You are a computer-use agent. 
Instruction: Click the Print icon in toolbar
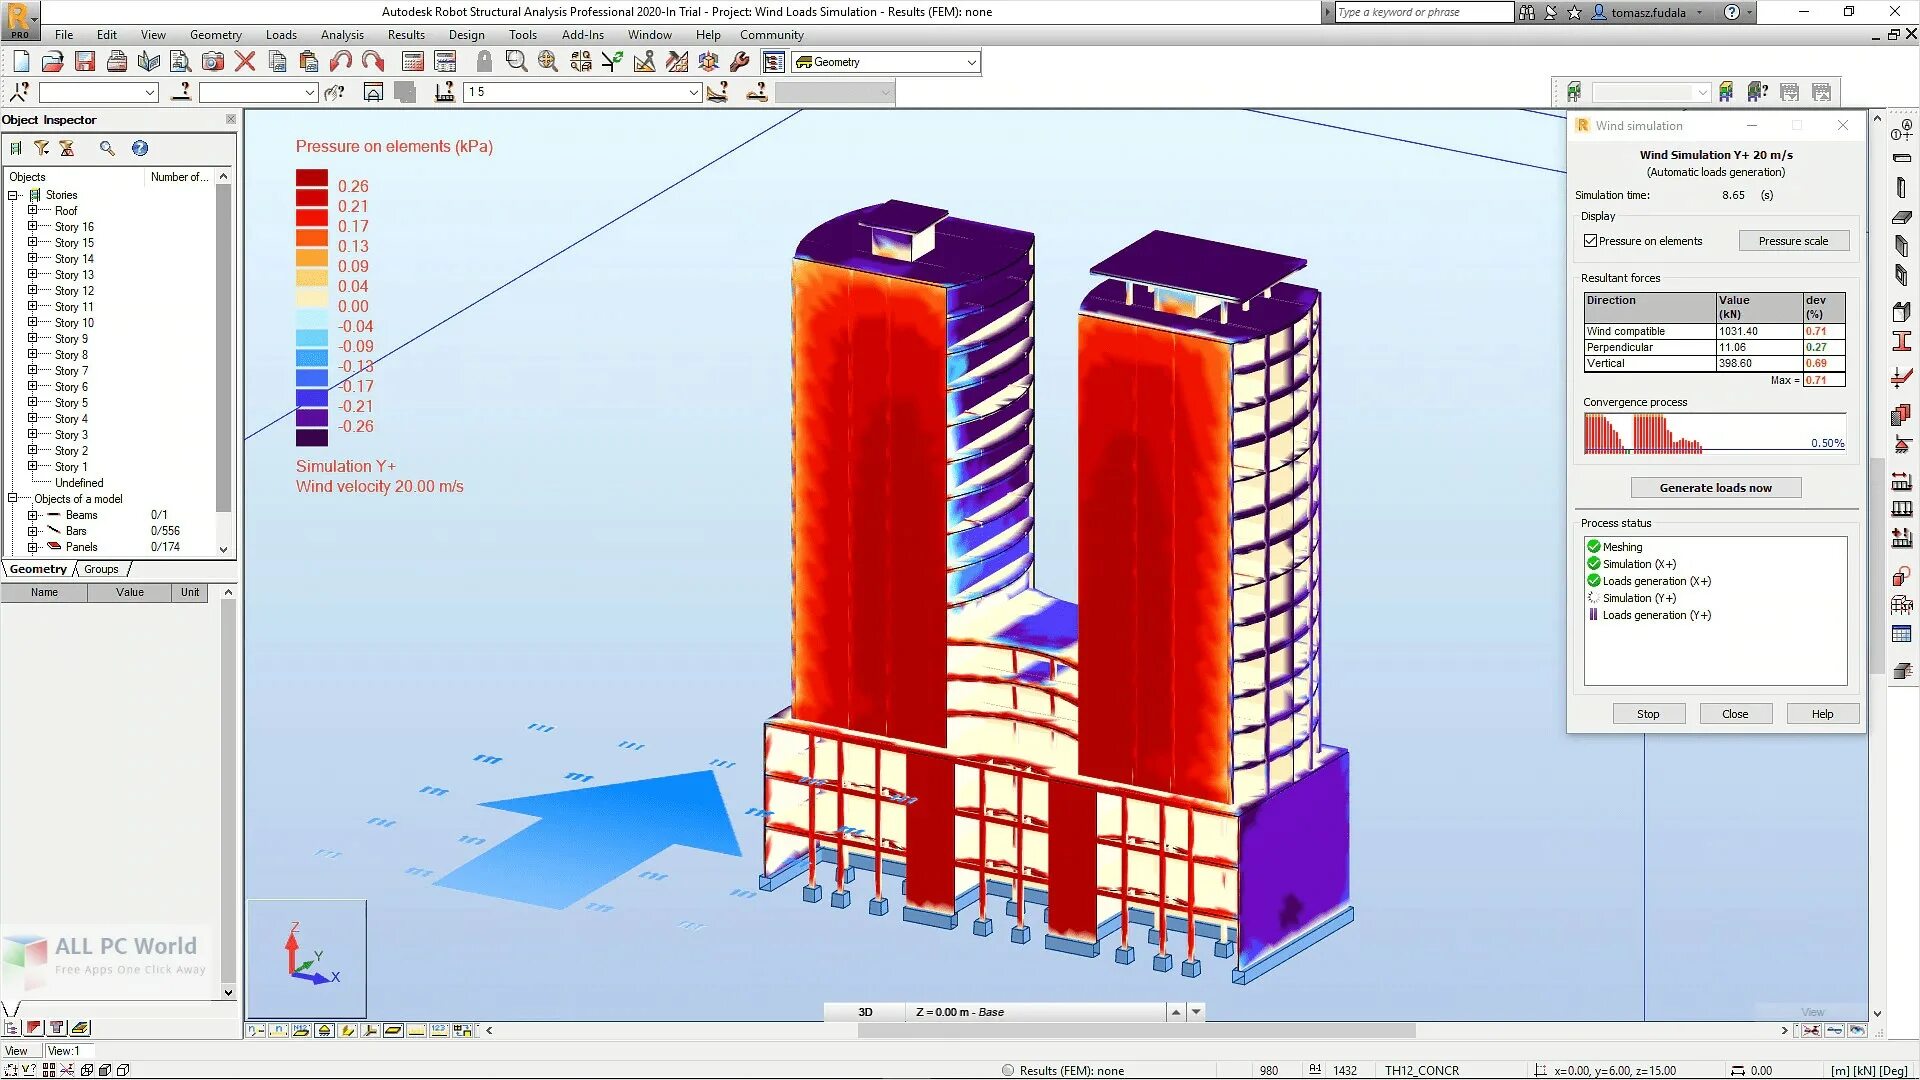pos(117,62)
